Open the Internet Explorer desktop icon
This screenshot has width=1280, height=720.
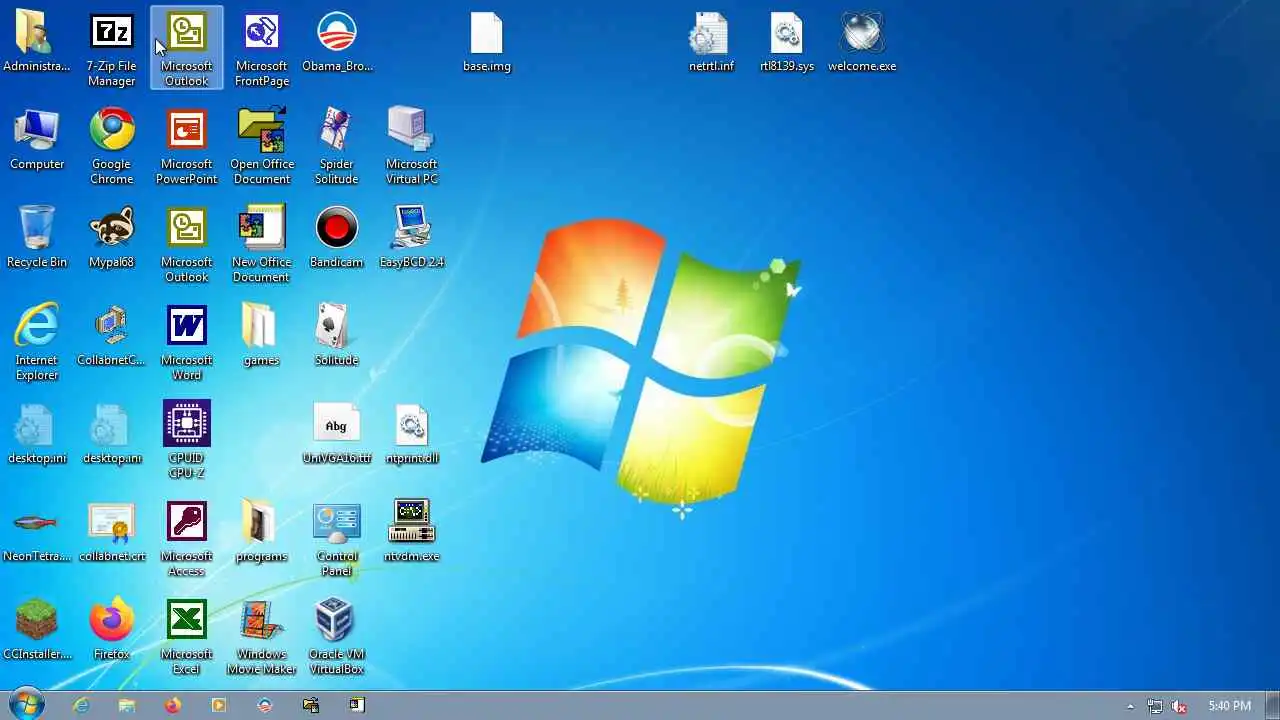37,343
